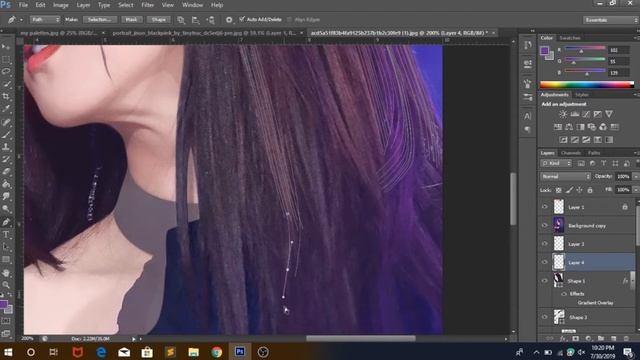Image resolution: width=640 pixels, height=360 pixels.
Task: Create a new group folder in Layers panel
Action: (x=601, y=338)
